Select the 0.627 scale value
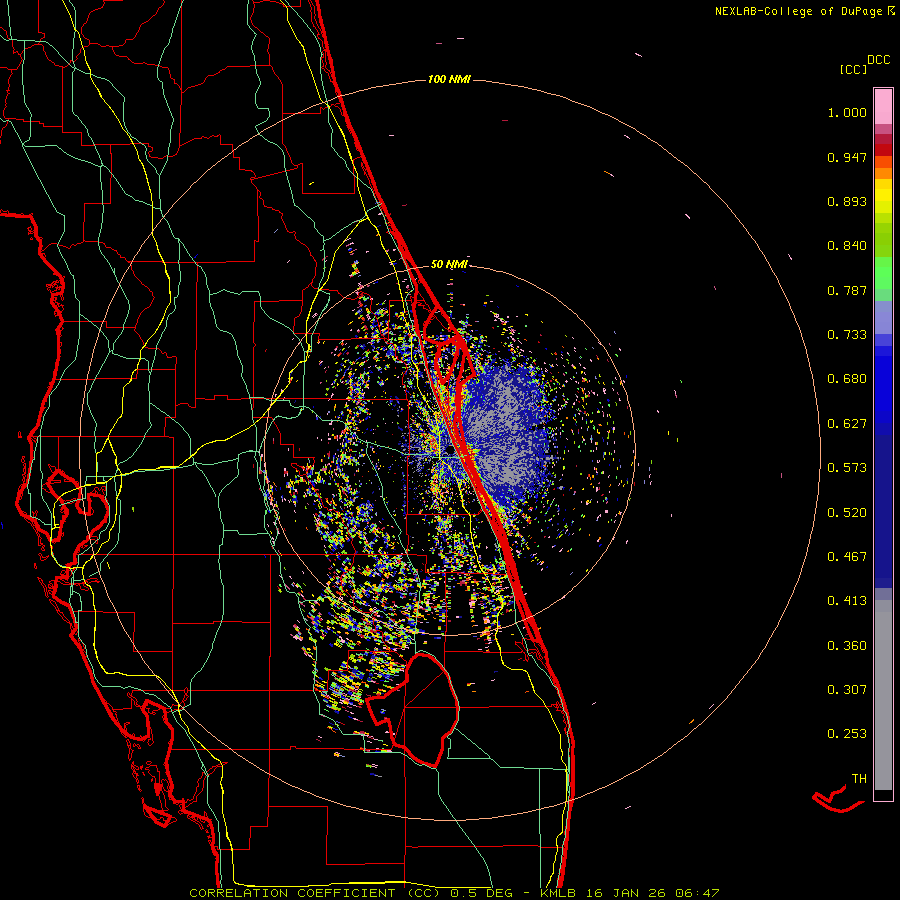Image resolution: width=900 pixels, height=900 pixels. click(x=847, y=424)
